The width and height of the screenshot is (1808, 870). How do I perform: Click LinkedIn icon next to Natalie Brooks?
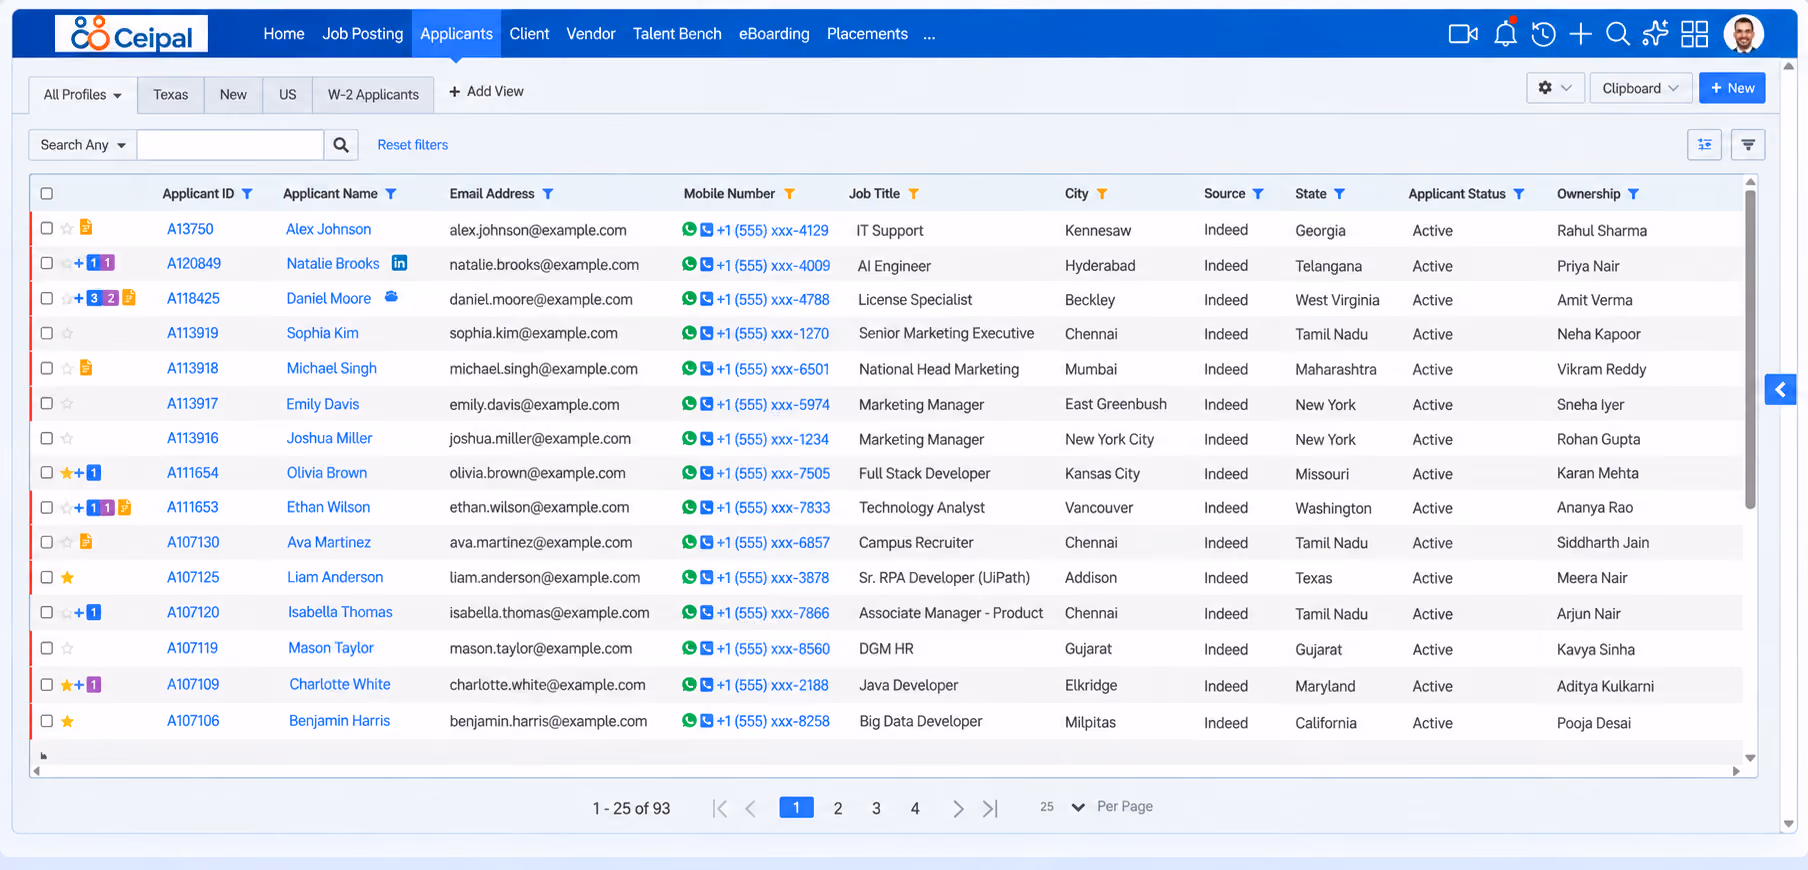click(x=399, y=263)
